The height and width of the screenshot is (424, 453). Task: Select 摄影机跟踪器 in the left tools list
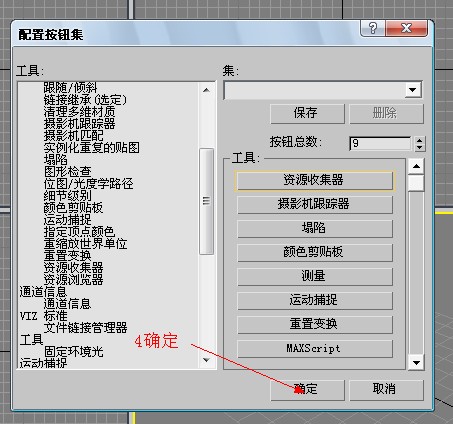coord(79,124)
